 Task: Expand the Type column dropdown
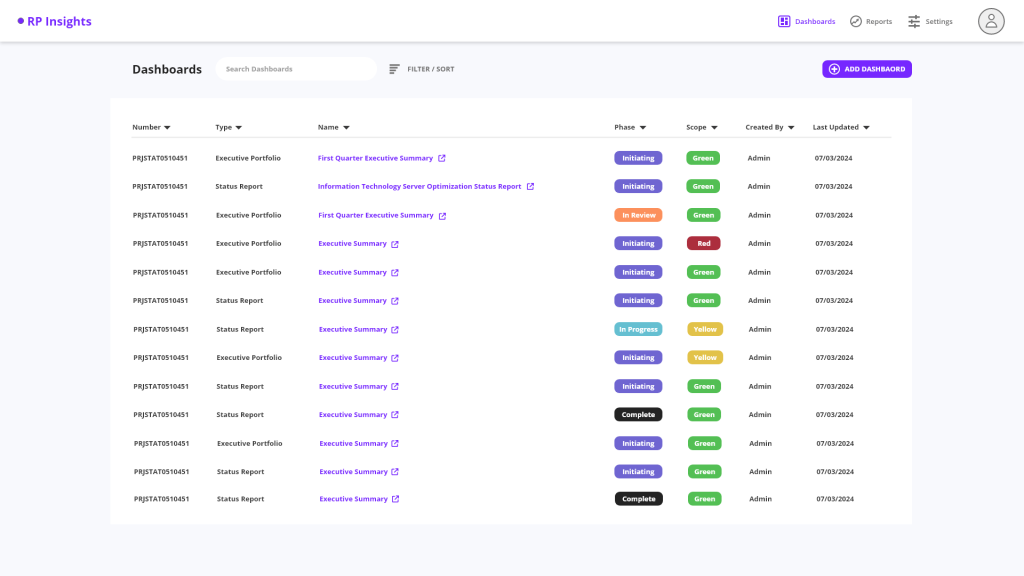pos(238,128)
